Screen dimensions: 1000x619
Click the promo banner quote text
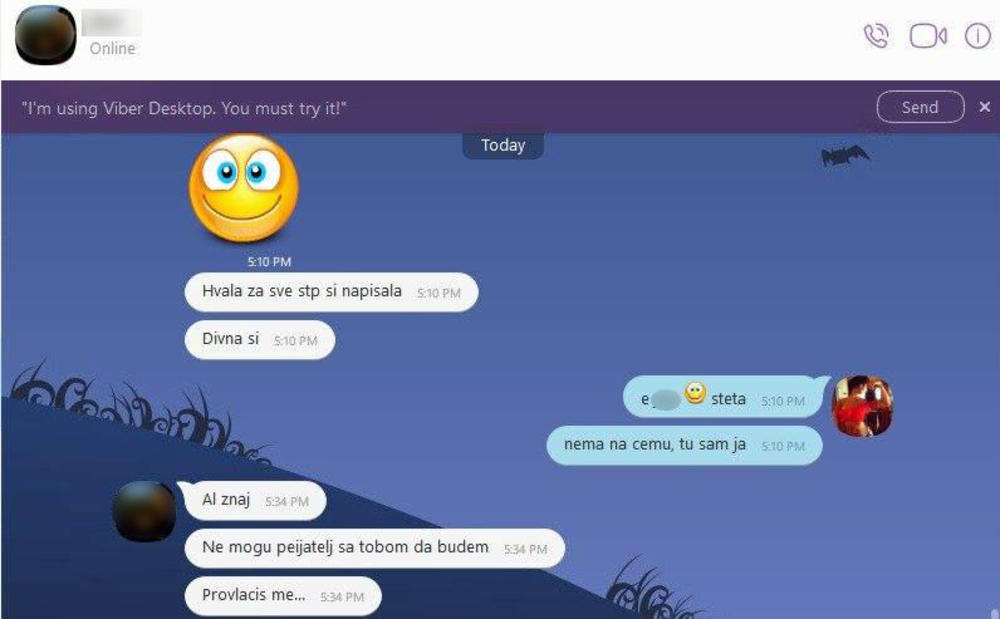click(184, 108)
